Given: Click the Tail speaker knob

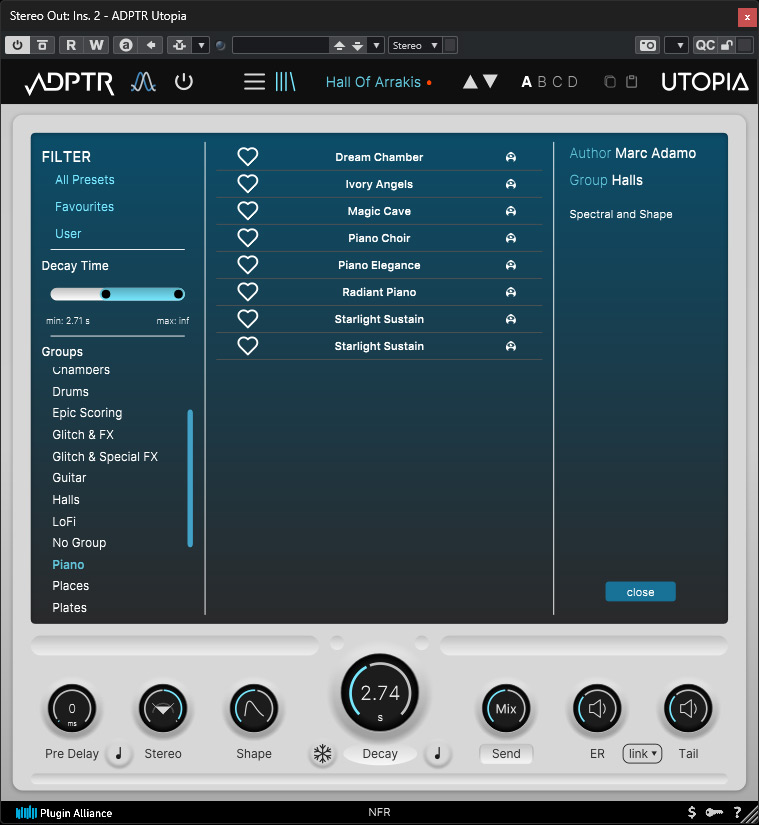Looking at the screenshot, I should (x=688, y=709).
